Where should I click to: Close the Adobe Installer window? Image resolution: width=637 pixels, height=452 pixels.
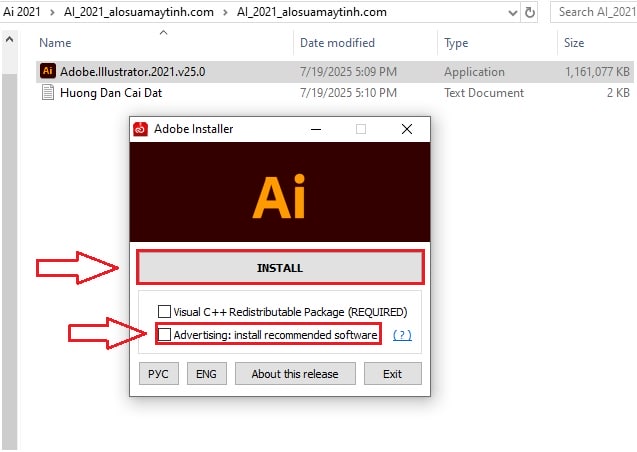click(407, 129)
